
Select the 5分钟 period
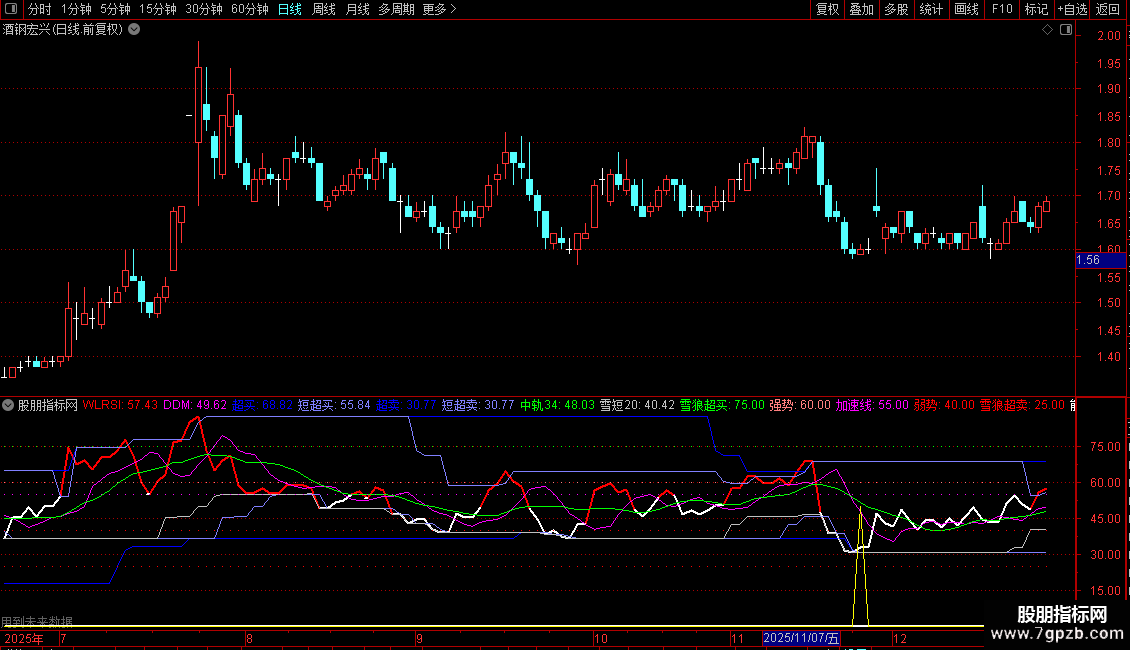(115, 10)
